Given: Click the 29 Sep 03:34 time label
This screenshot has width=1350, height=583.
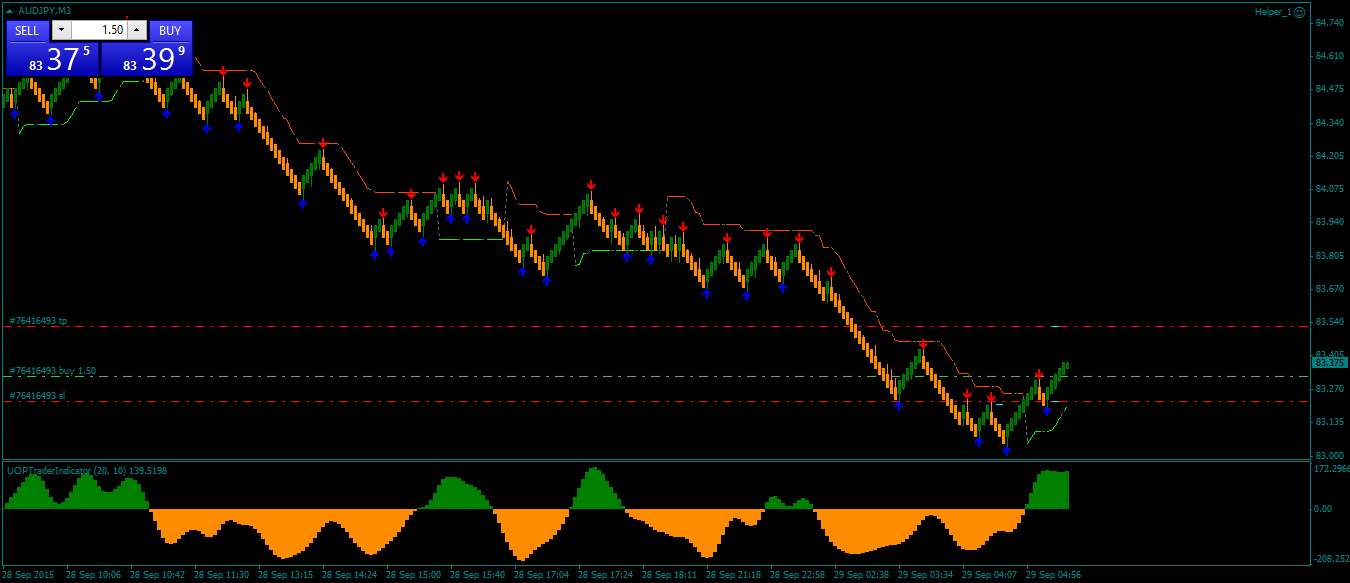Looking at the screenshot, I should pos(925,575).
